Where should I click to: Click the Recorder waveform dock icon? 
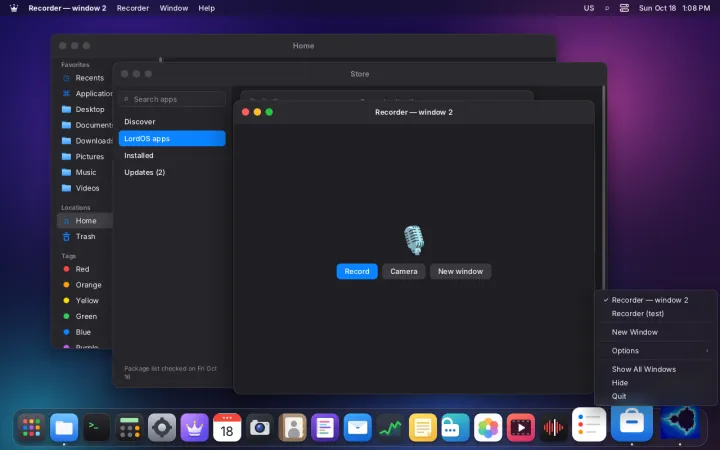point(553,428)
